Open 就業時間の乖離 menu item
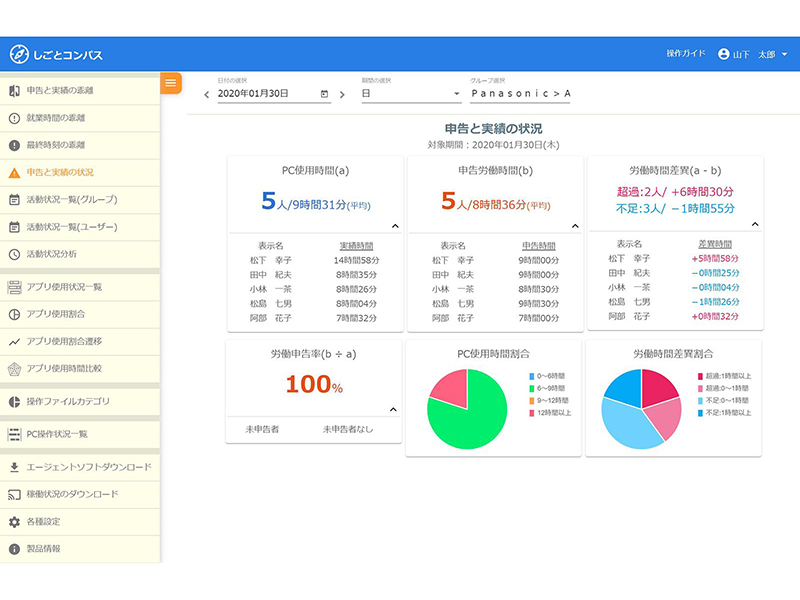This screenshot has height=600, width=800. pos(80,118)
